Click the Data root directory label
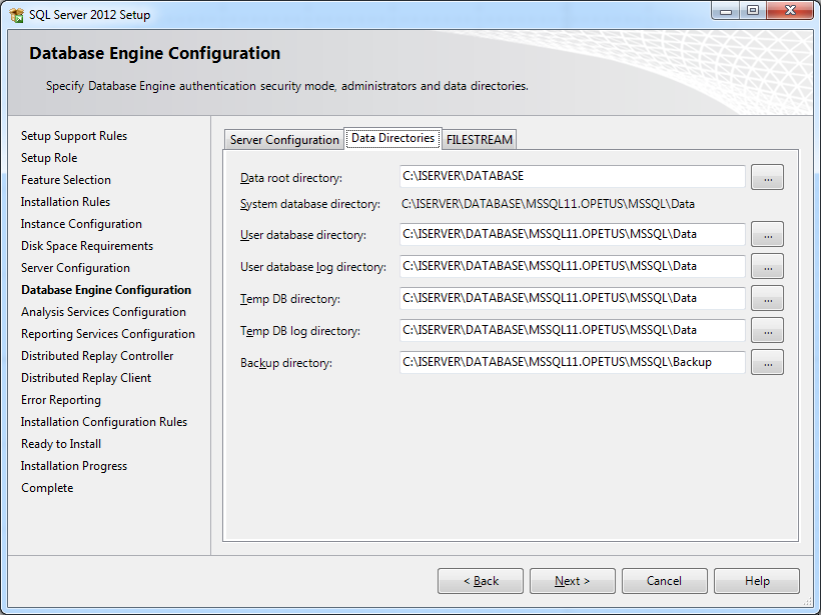This screenshot has width=821, height=615. (291, 178)
